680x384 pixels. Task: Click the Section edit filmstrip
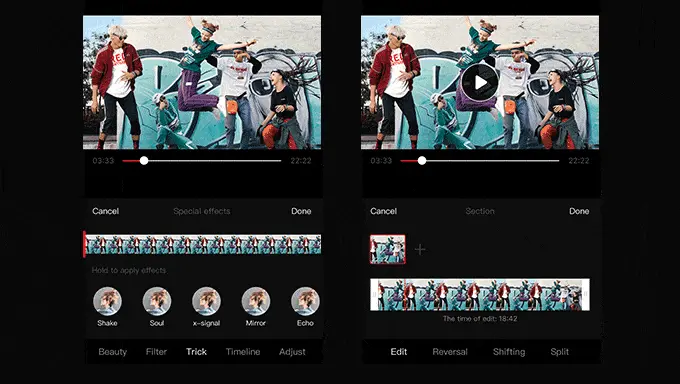(x=480, y=295)
